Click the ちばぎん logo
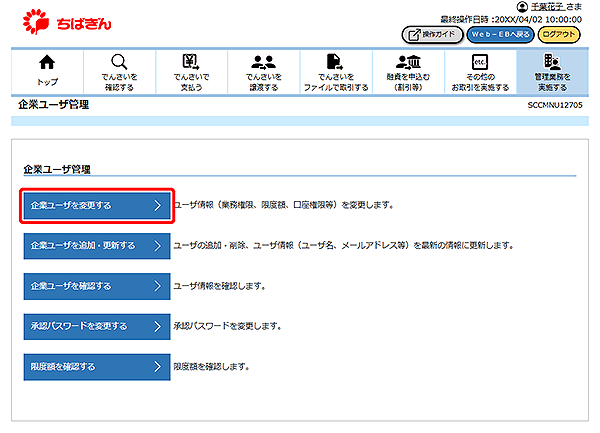Screen dimensions: 600x433 tap(67, 22)
